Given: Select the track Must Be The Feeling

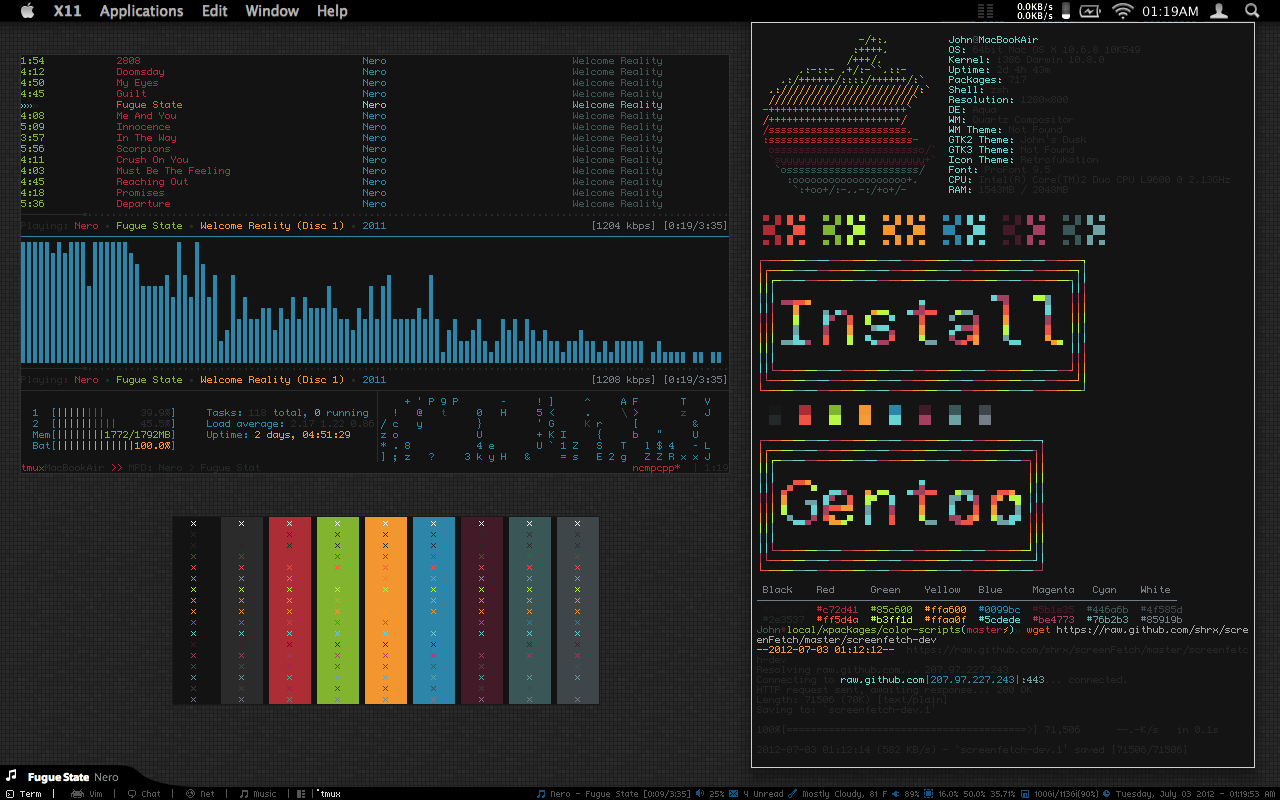Looking at the screenshot, I should (172, 171).
